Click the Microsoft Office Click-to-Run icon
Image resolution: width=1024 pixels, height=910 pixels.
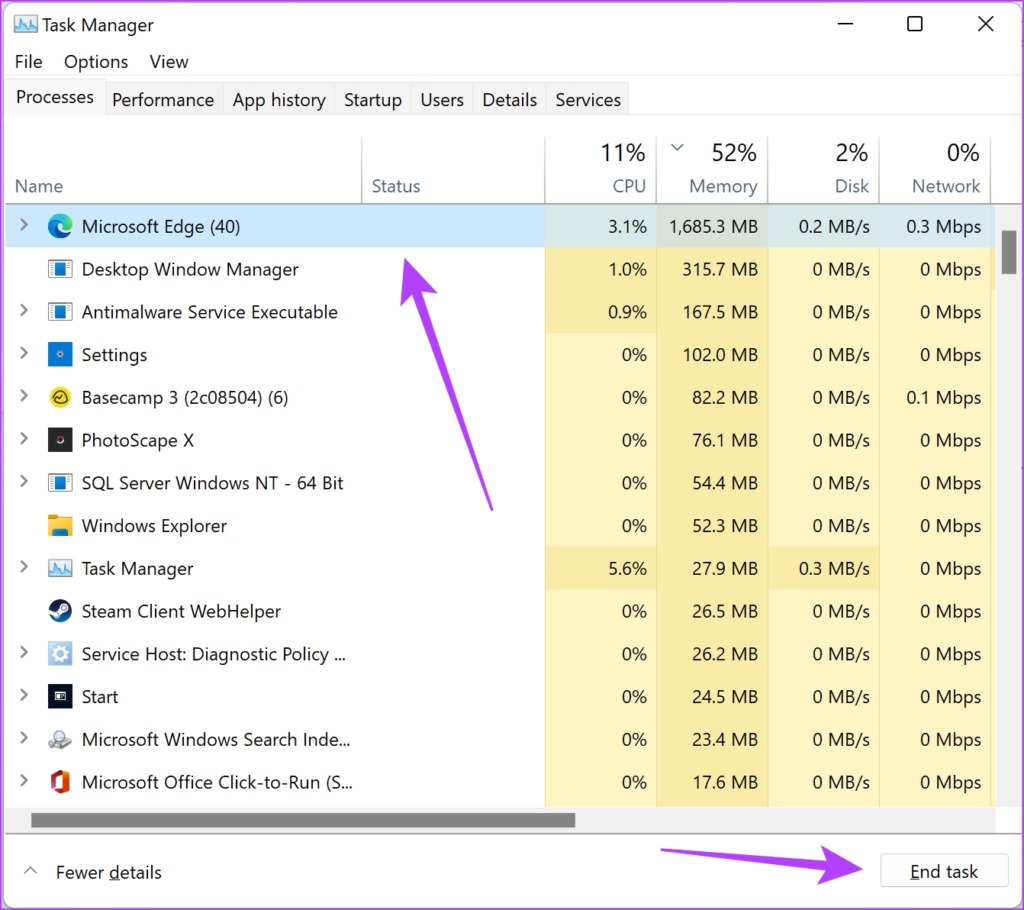click(60, 782)
